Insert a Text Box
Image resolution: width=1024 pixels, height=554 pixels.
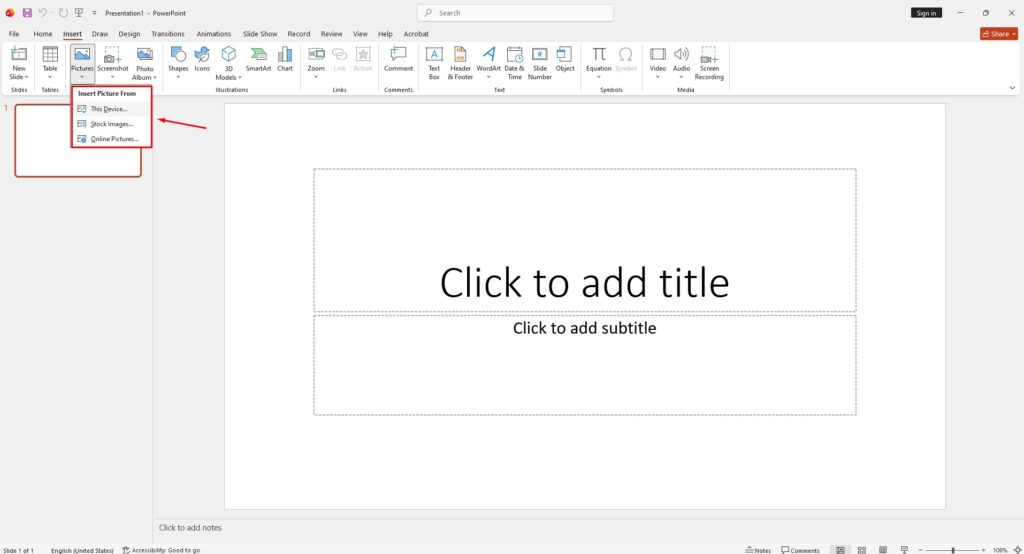(434, 63)
